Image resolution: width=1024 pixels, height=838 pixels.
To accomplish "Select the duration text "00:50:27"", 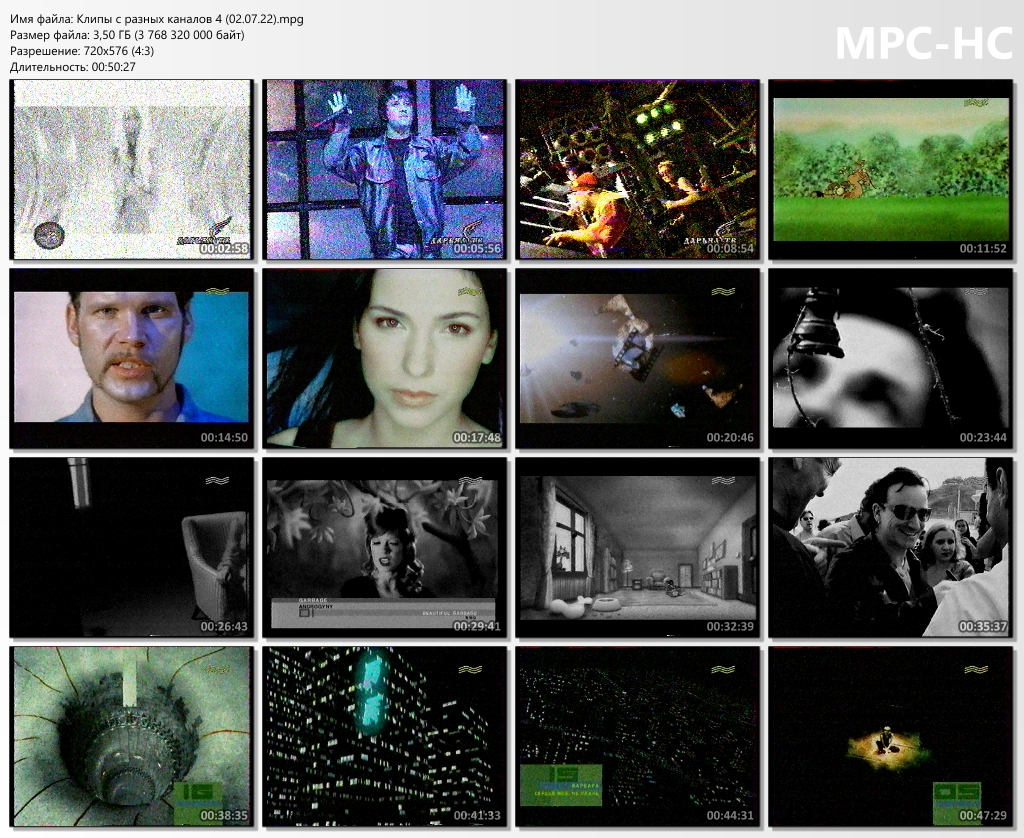I will [114, 67].
